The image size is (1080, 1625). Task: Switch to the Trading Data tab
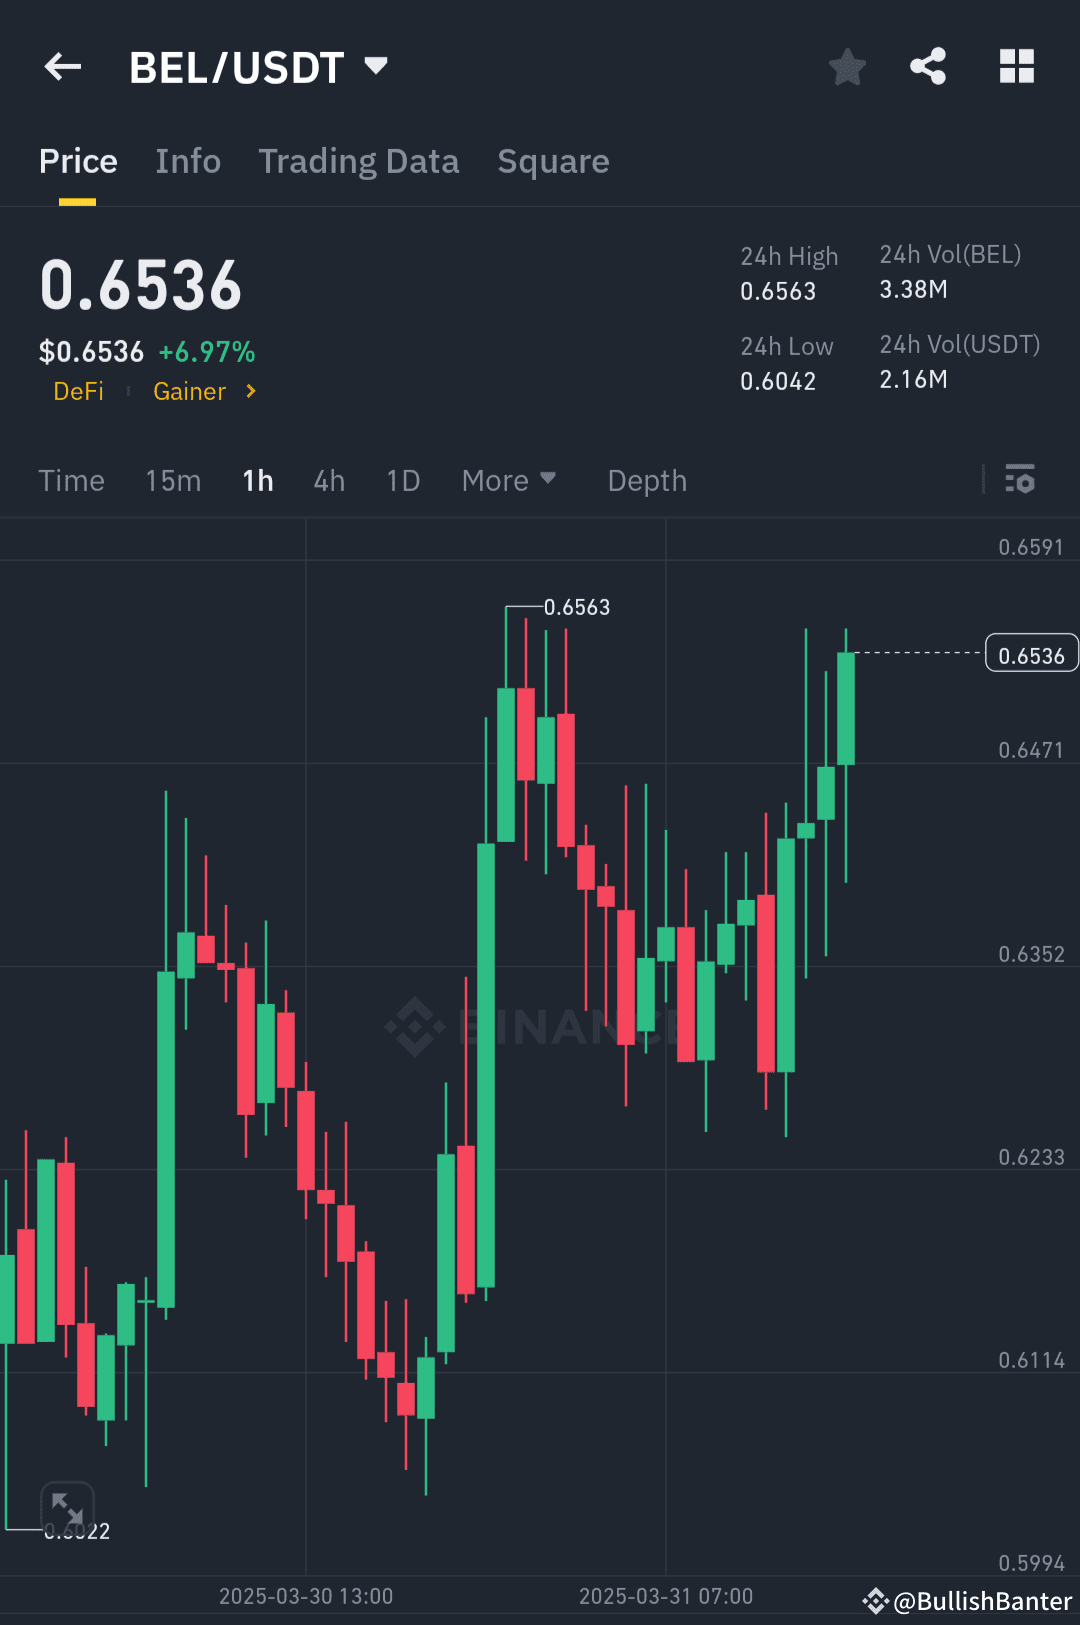click(359, 161)
